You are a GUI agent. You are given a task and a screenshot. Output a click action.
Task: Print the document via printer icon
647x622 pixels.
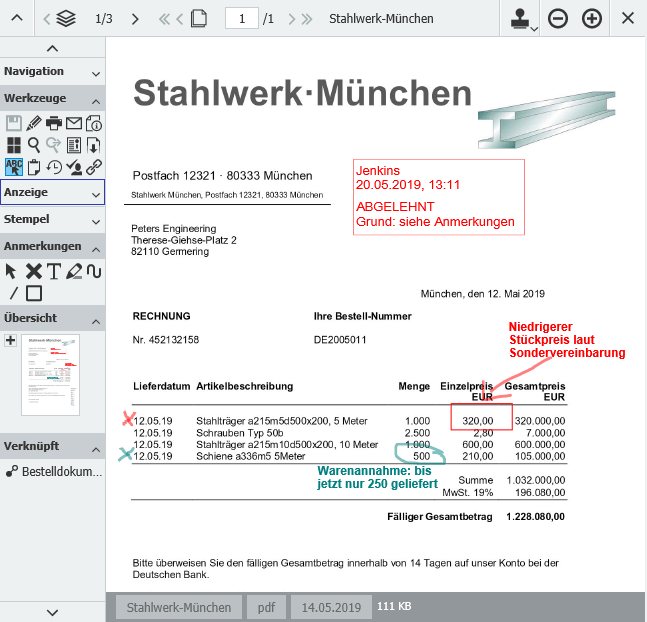coord(54,123)
